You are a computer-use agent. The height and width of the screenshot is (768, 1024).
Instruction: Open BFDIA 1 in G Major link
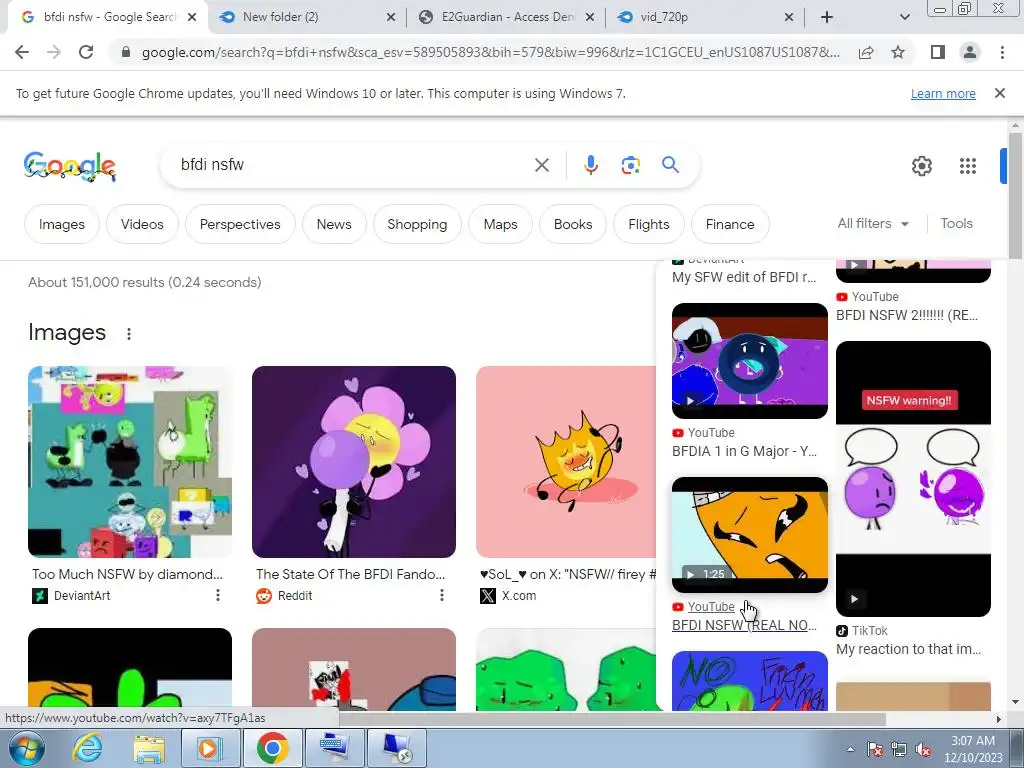click(x=744, y=451)
